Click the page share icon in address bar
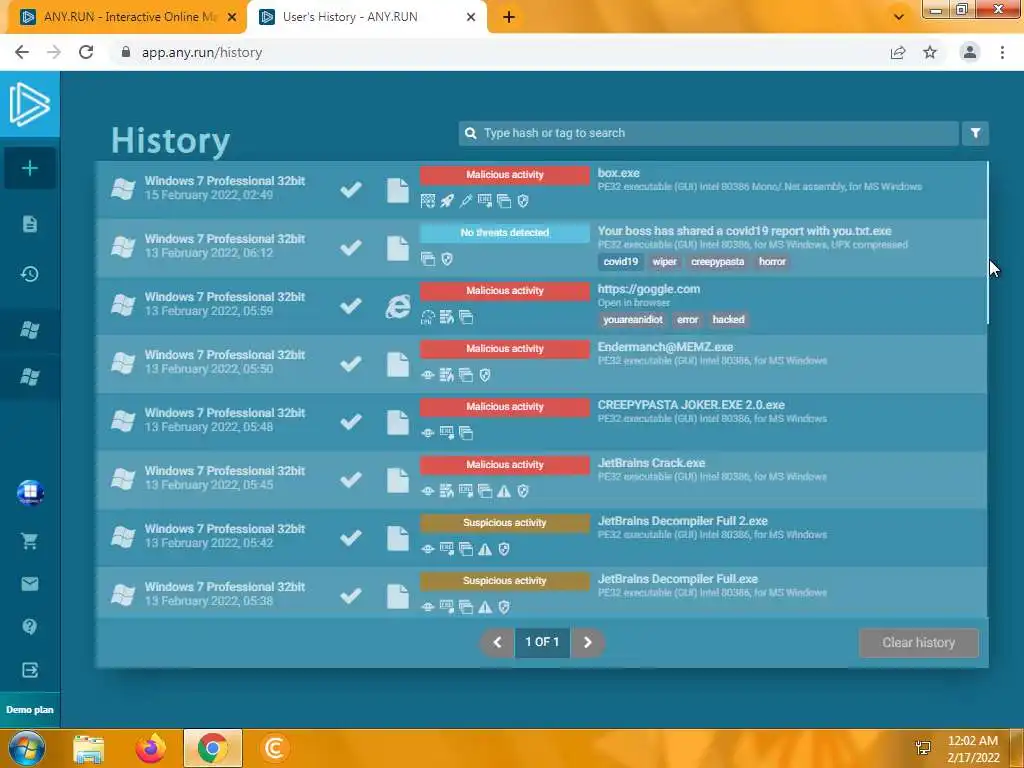Image resolution: width=1024 pixels, height=768 pixels. coord(898,52)
